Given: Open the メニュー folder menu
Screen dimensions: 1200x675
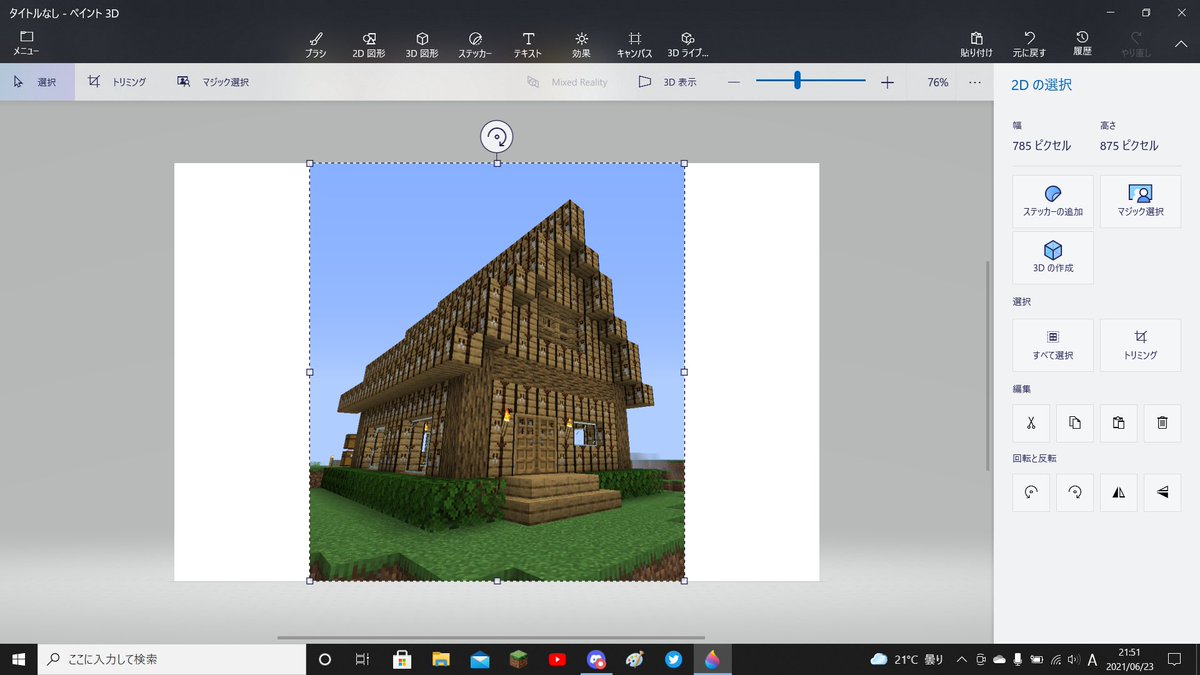Looking at the screenshot, I should [26, 42].
